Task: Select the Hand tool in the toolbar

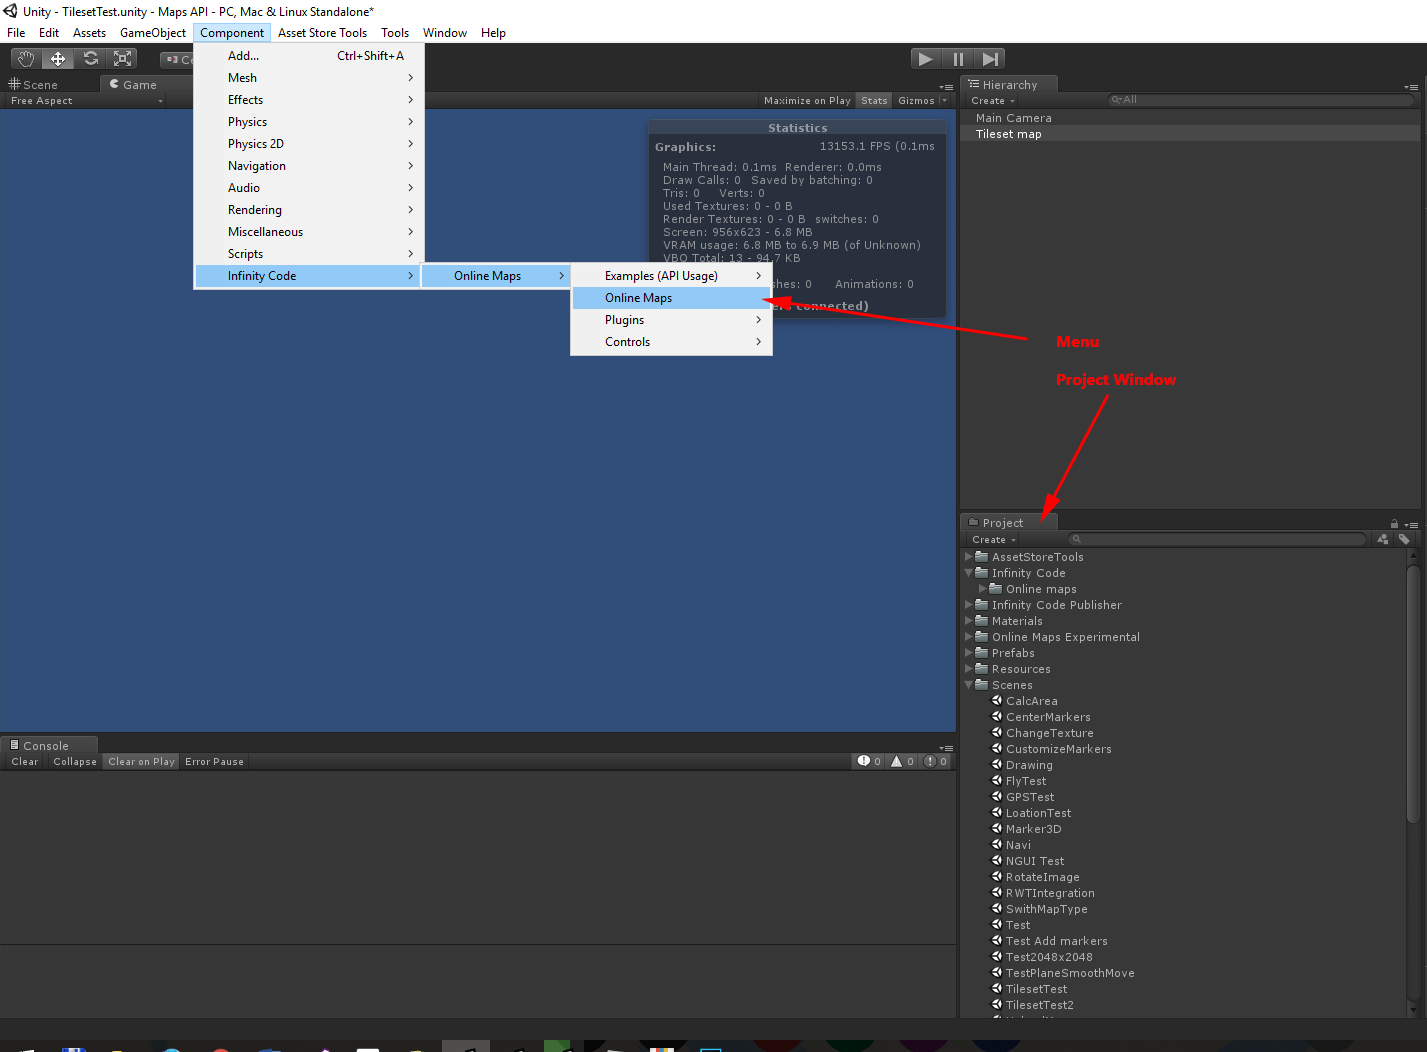Action: pos(26,59)
